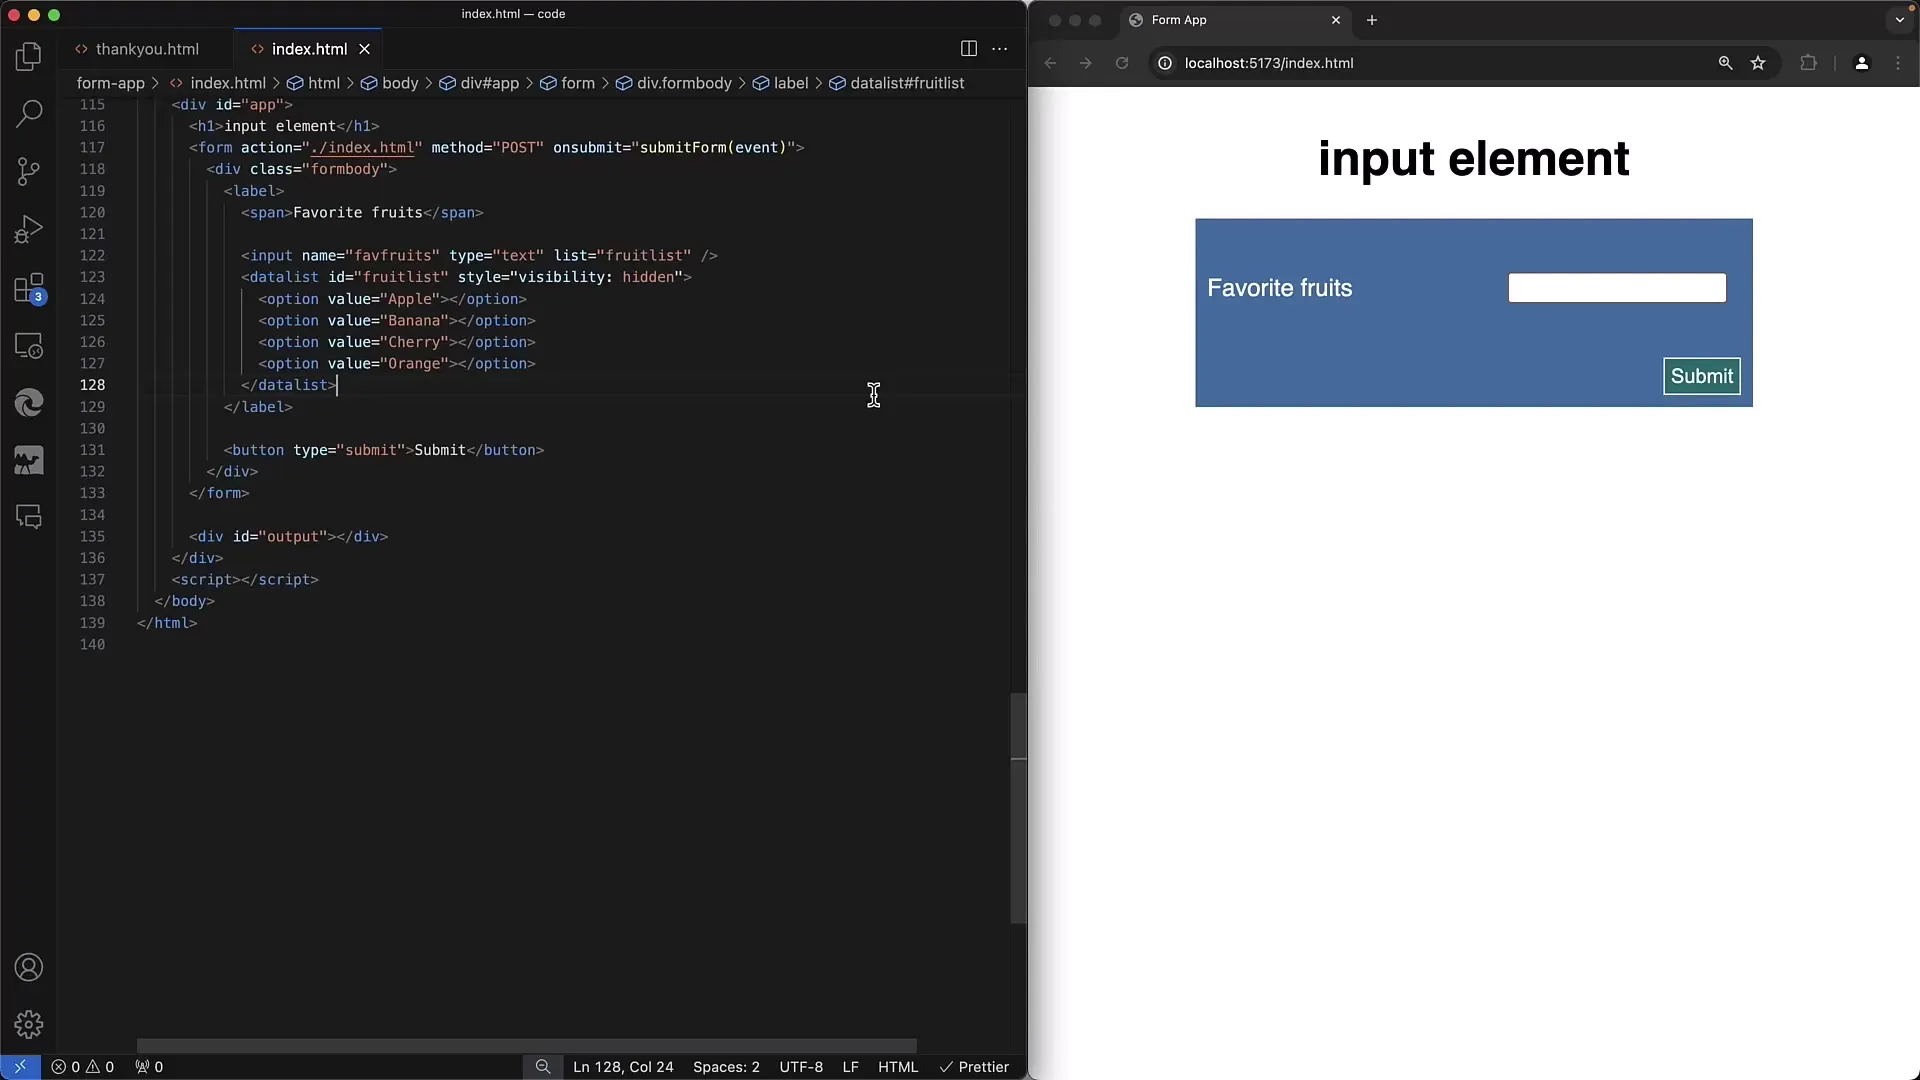Go to line via Ln 128, Col 24

(x=623, y=1067)
